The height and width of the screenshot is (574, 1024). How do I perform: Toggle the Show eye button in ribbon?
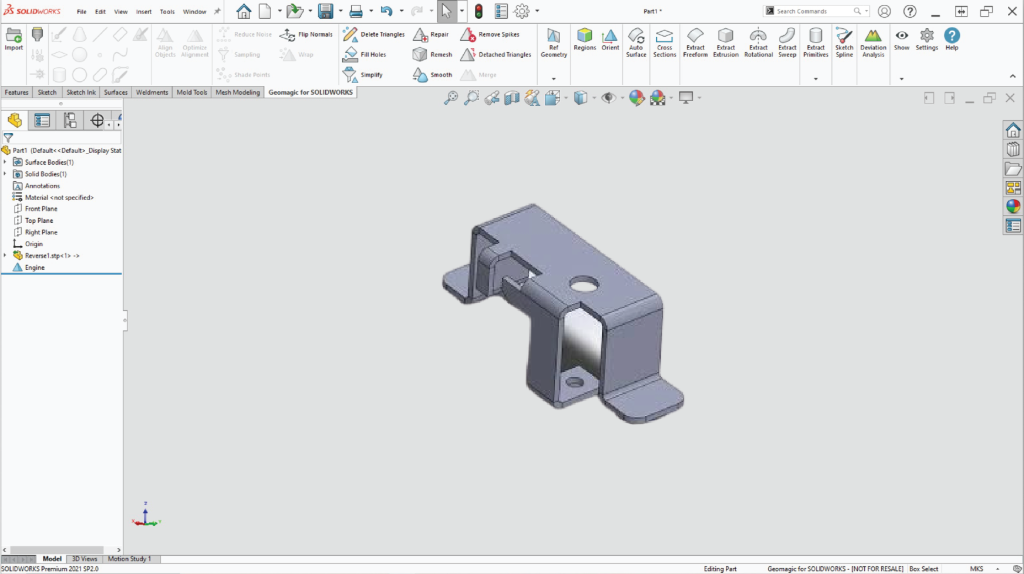901,40
